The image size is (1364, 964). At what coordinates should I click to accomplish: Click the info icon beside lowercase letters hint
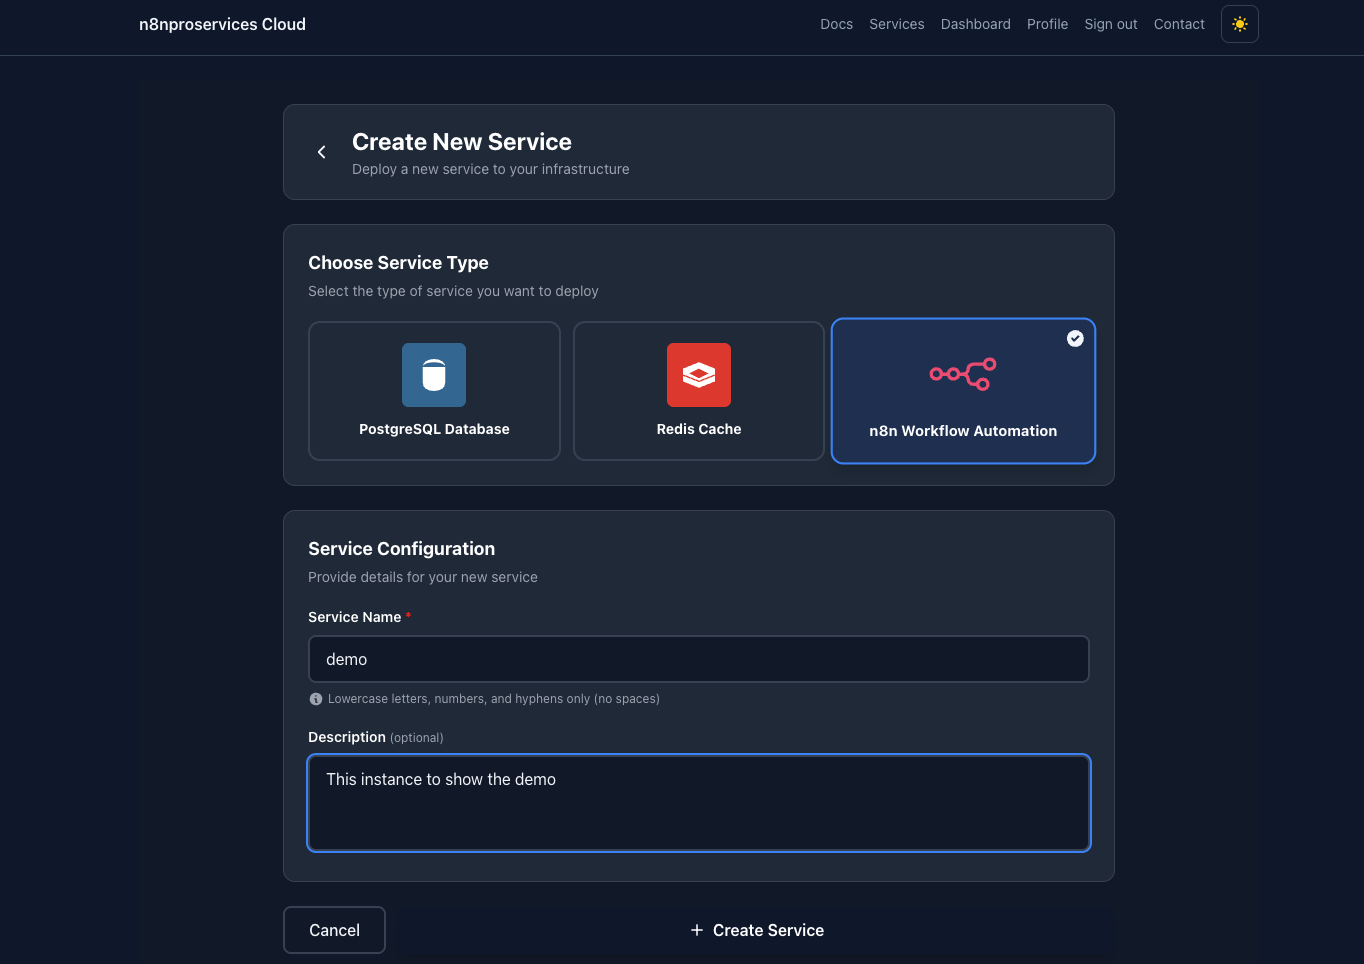(x=316, y=699)
